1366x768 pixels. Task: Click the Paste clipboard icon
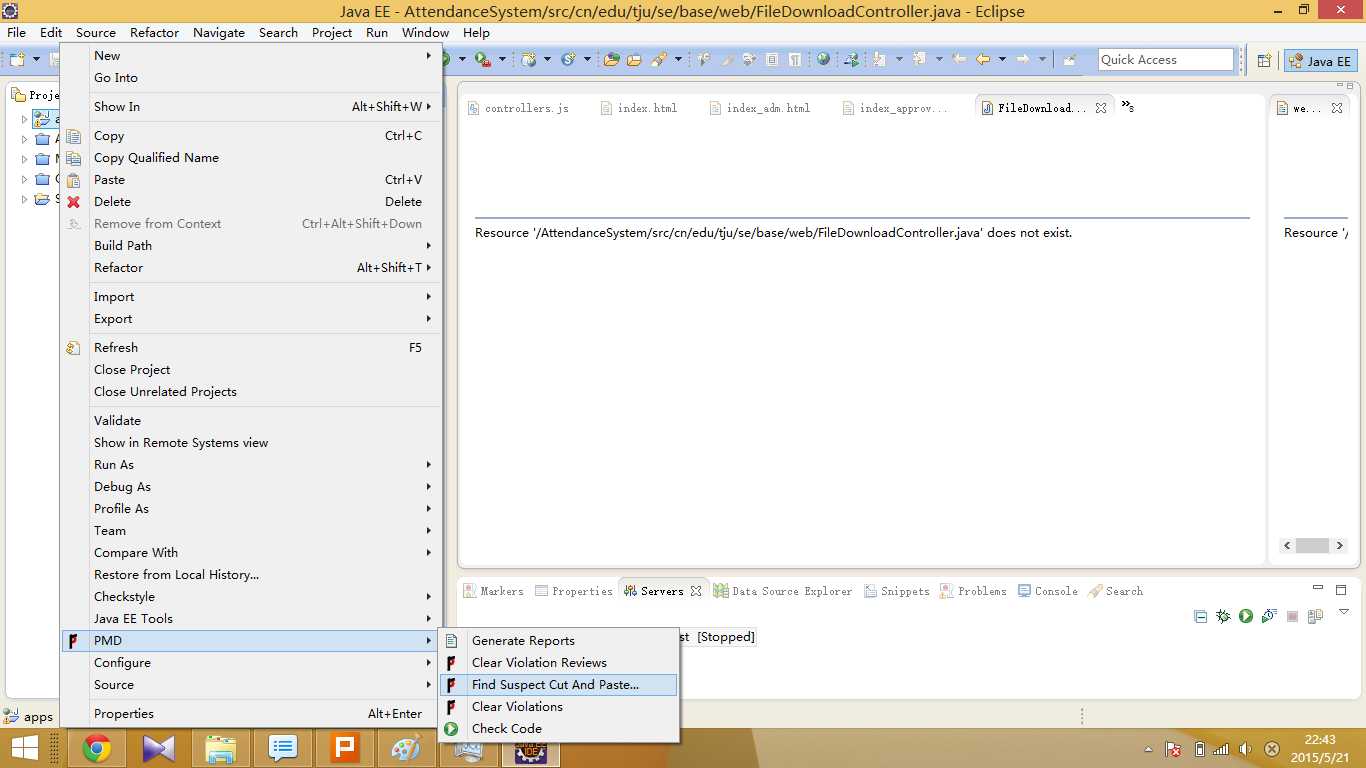73,180
